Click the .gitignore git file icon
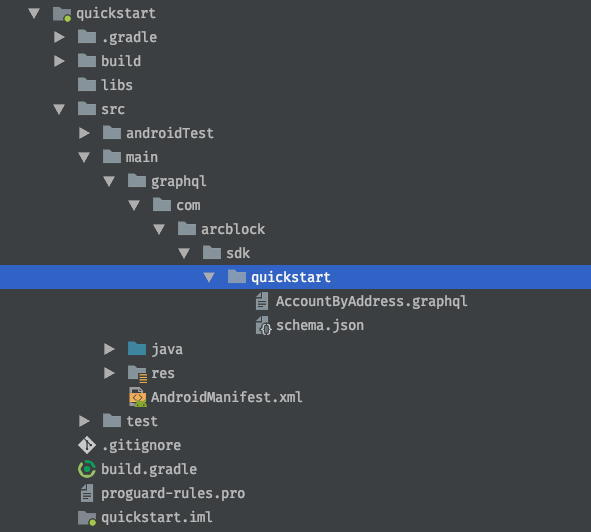The image size is (591, 532). [87, 445]
